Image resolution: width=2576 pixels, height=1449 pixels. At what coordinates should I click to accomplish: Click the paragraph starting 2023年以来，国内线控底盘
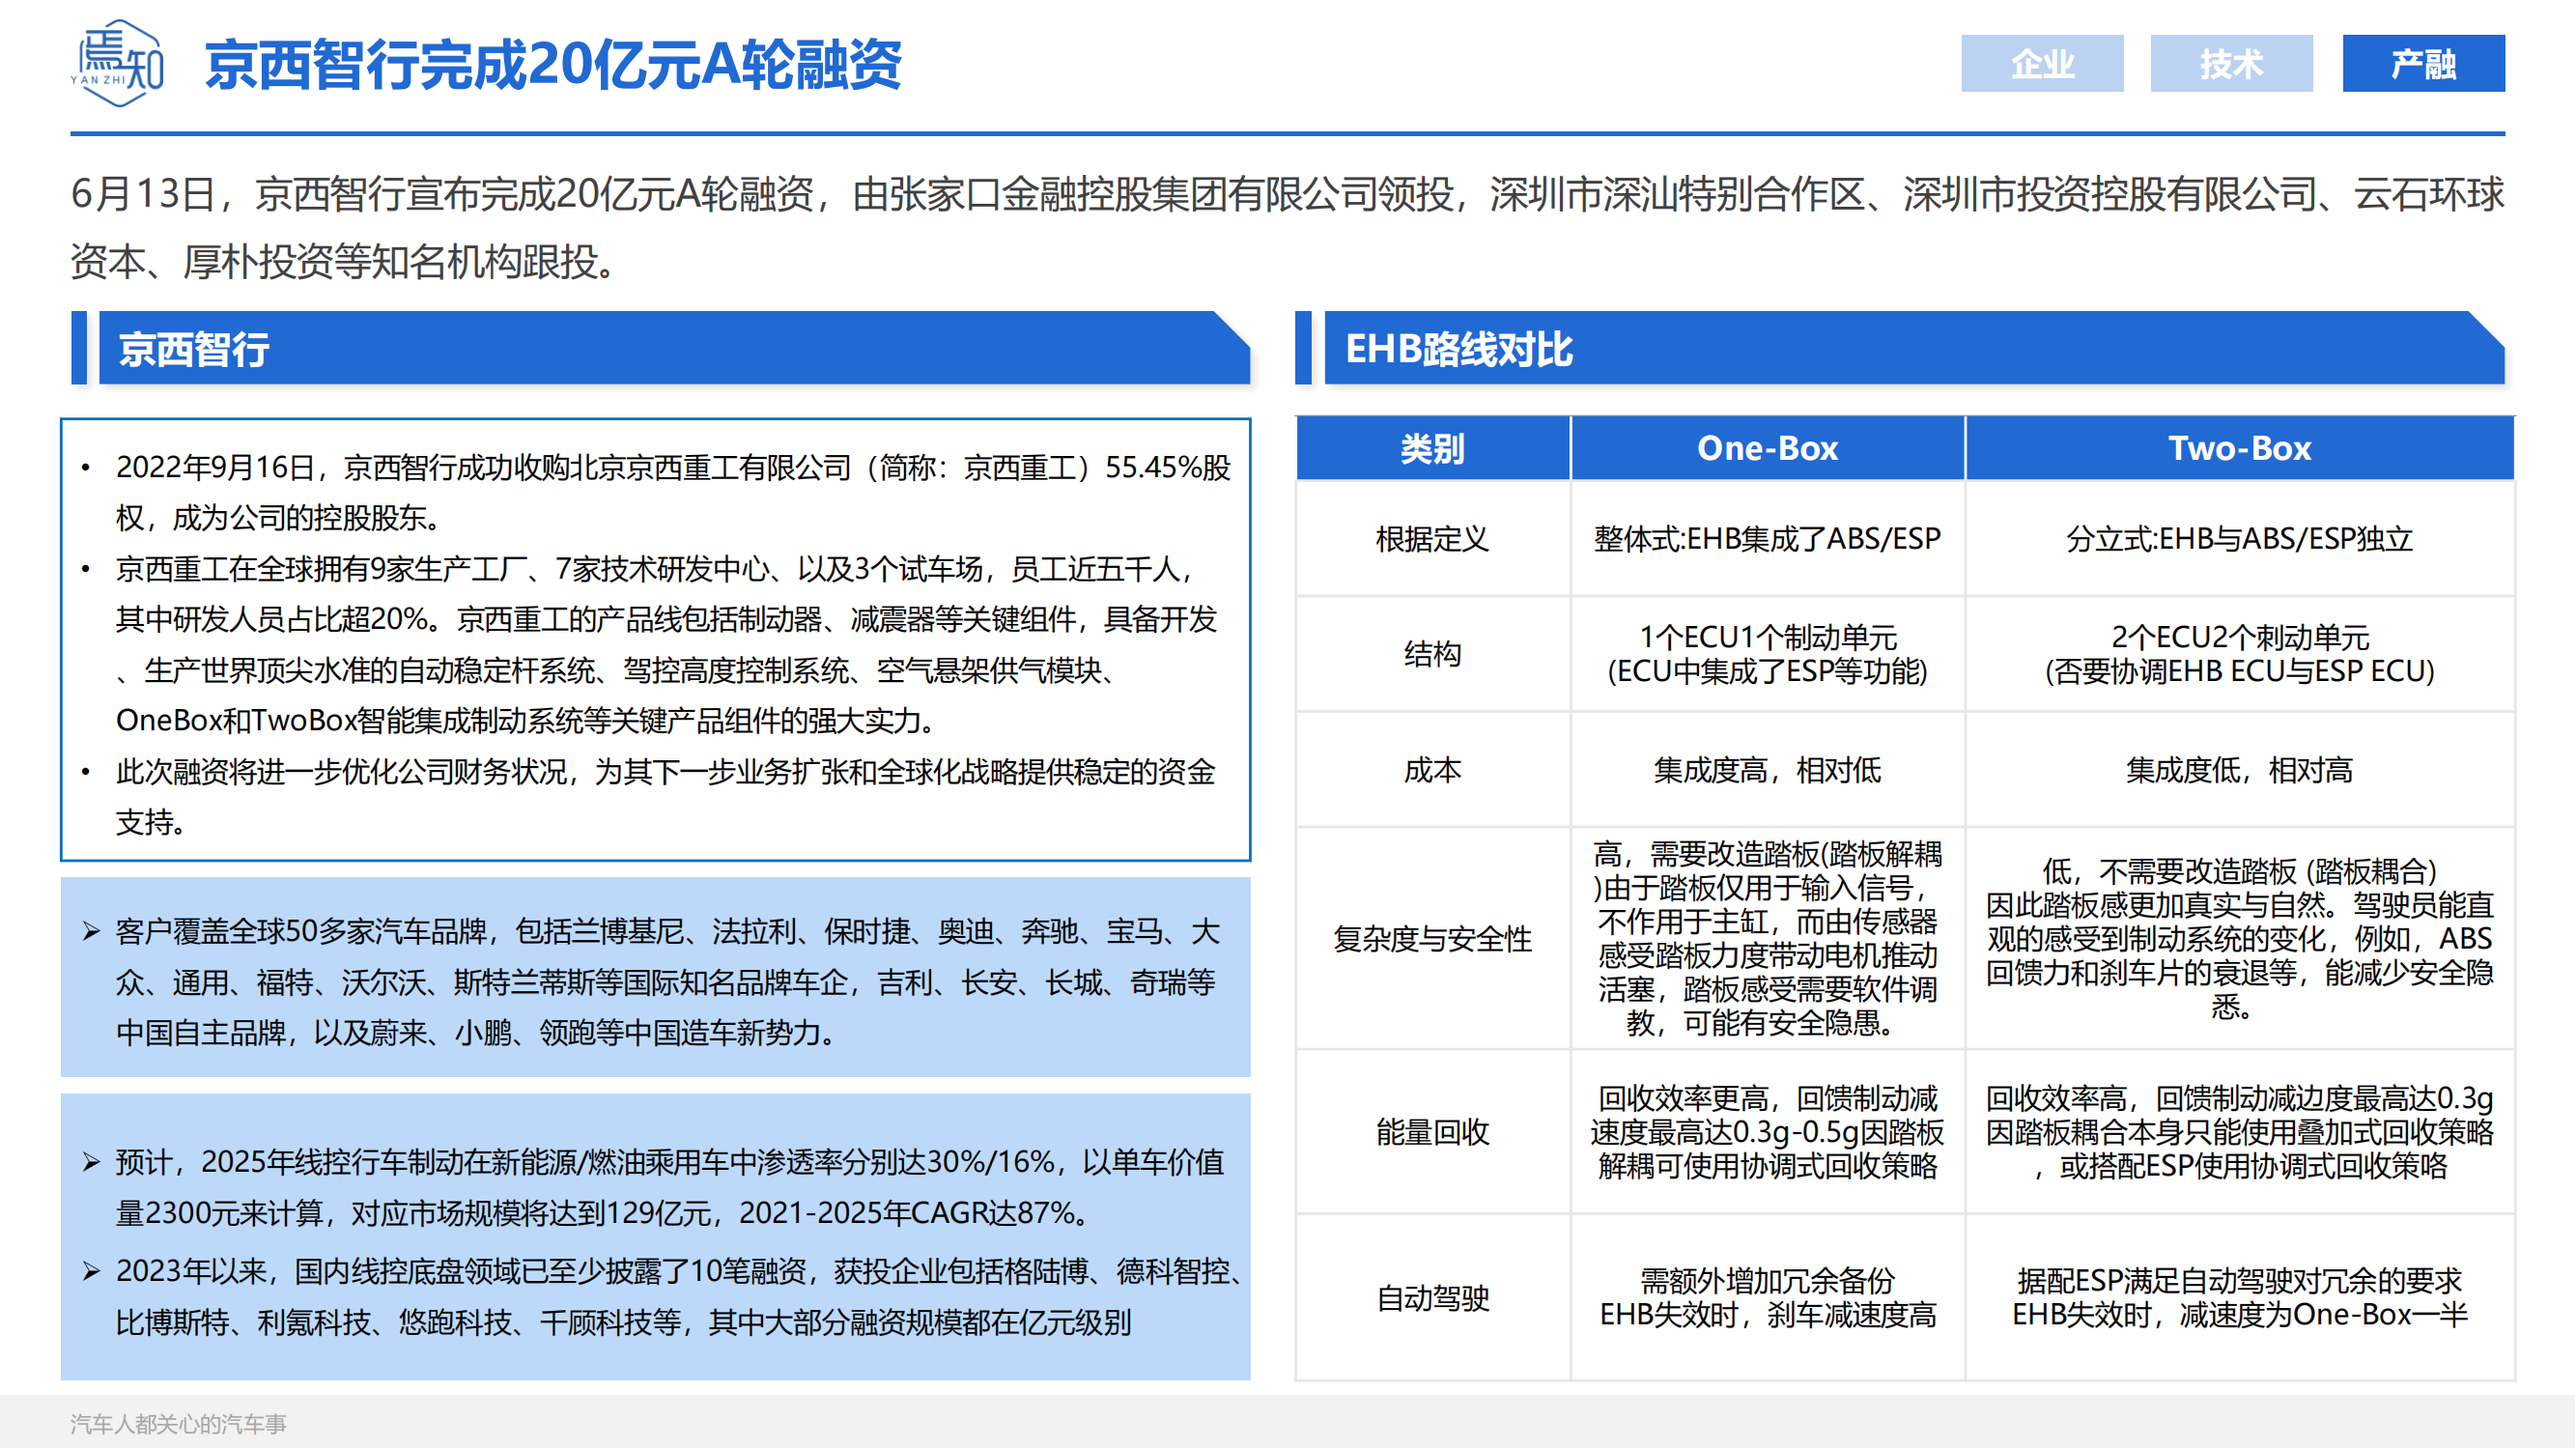coord(680,1297)
